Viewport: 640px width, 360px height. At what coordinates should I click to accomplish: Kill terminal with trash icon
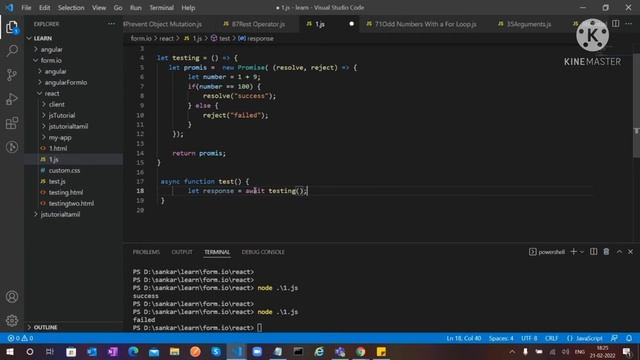[x=606, y=252]
